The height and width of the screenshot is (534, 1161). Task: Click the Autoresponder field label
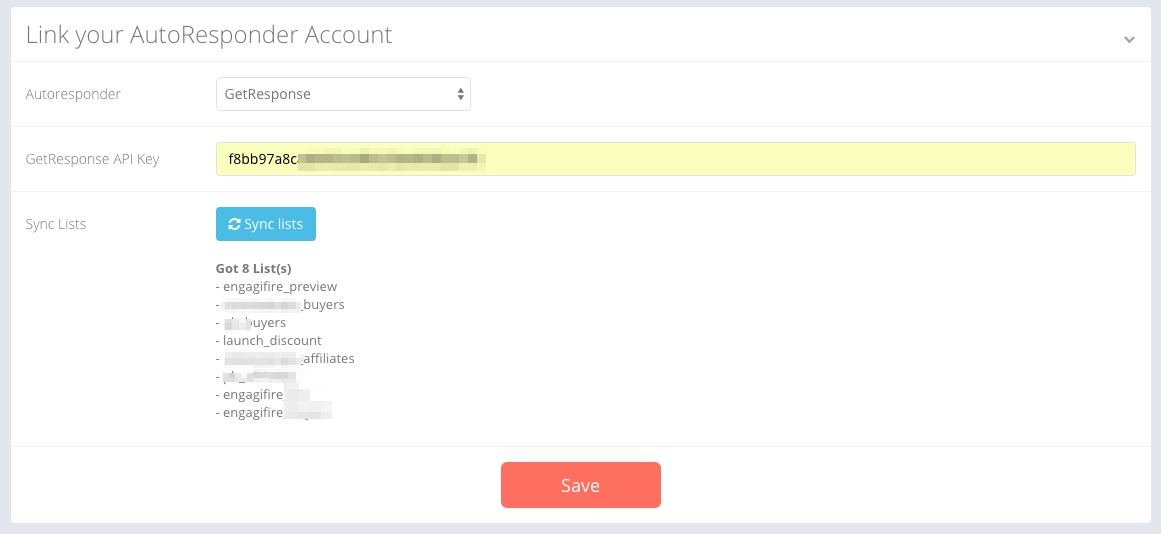pyautogui.click(x=73, y=94)
